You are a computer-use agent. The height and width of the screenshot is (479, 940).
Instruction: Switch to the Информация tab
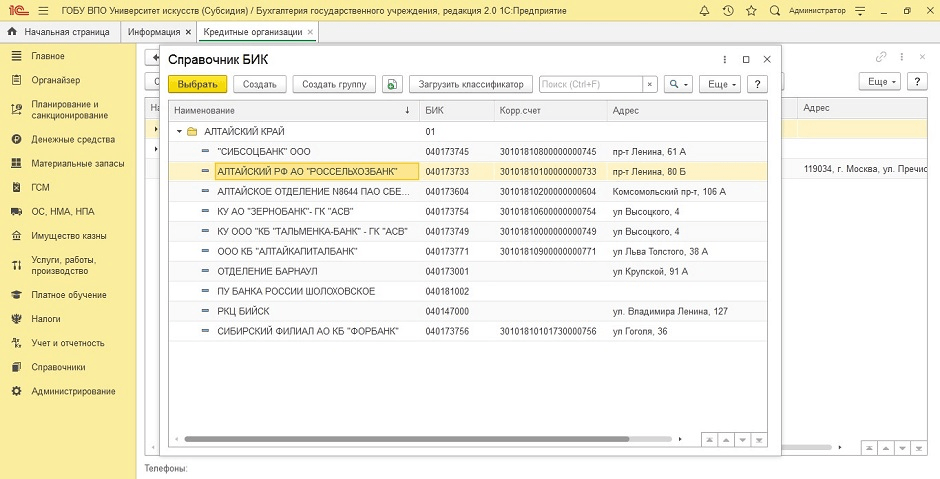click(153, 32)
